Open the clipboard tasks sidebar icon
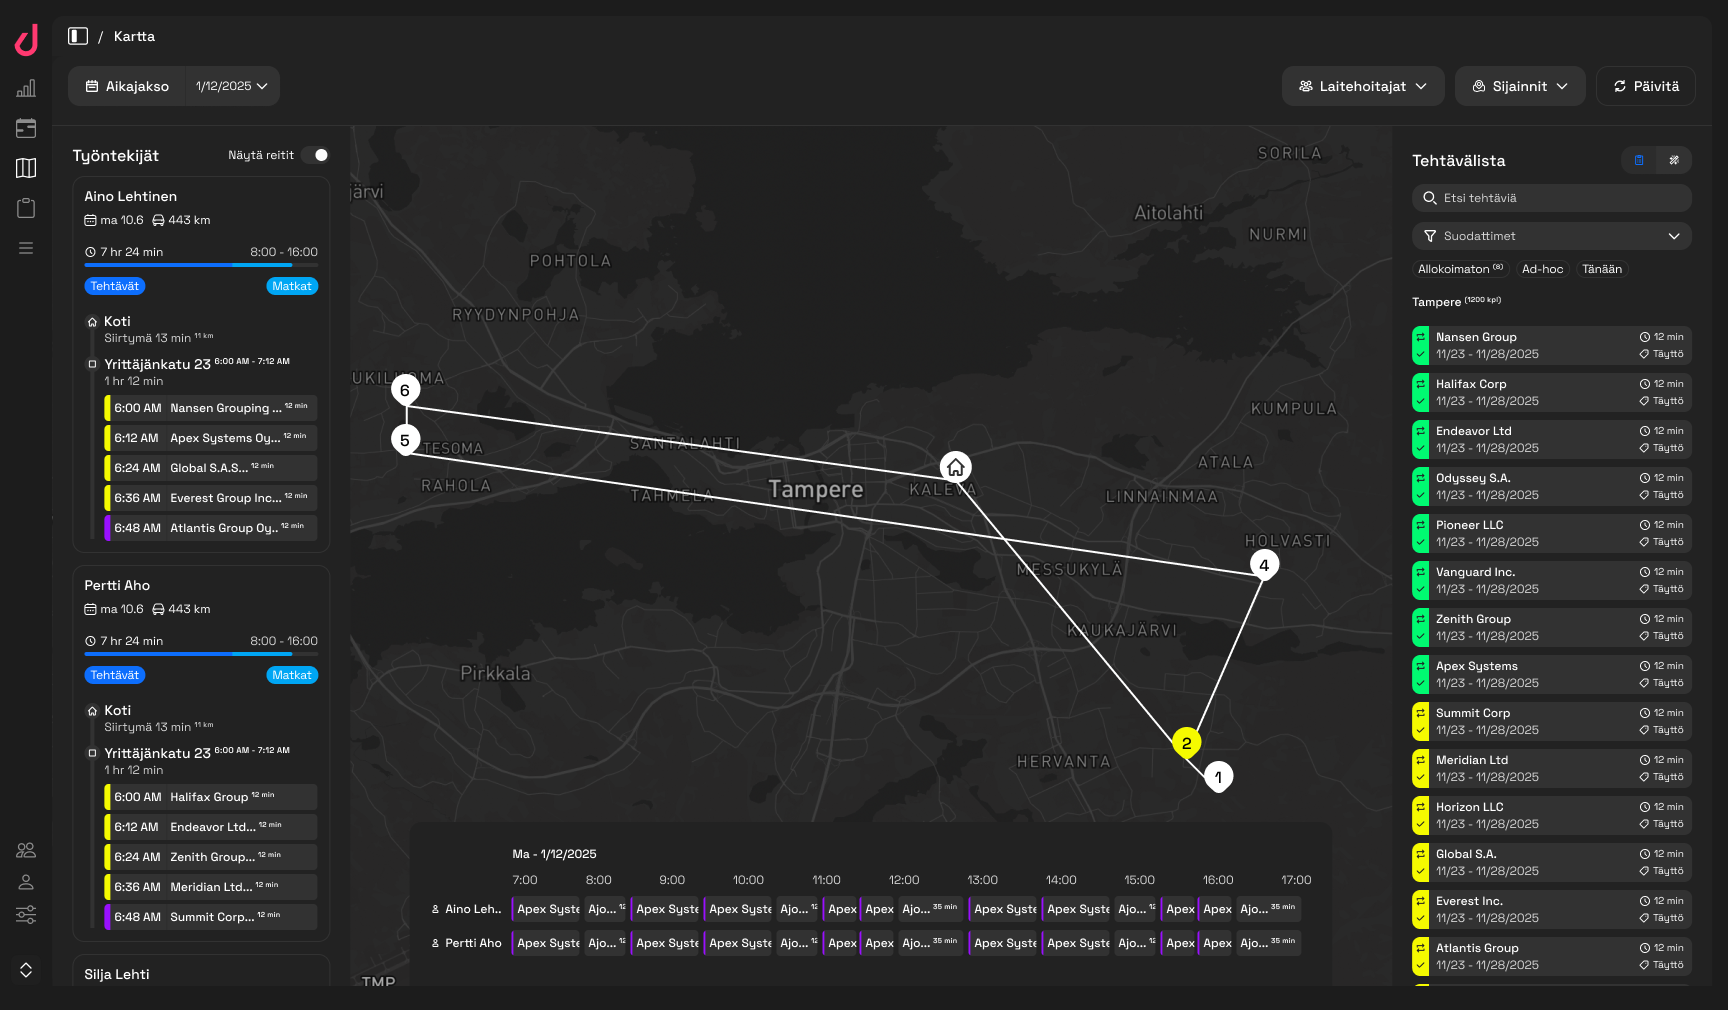The height and width of the screenshot is (1010, 1728). (26, 208)
